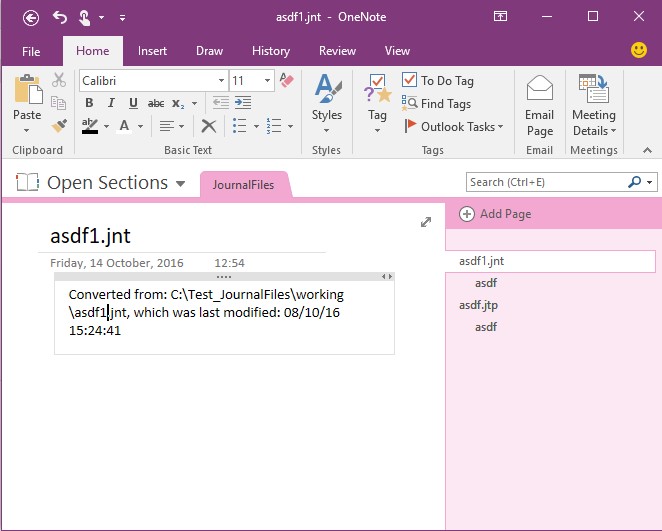Viewport: 662px width, 531px height.
Task: Select asdf subpage under asdf1.jnt
Action: [486, 283]
